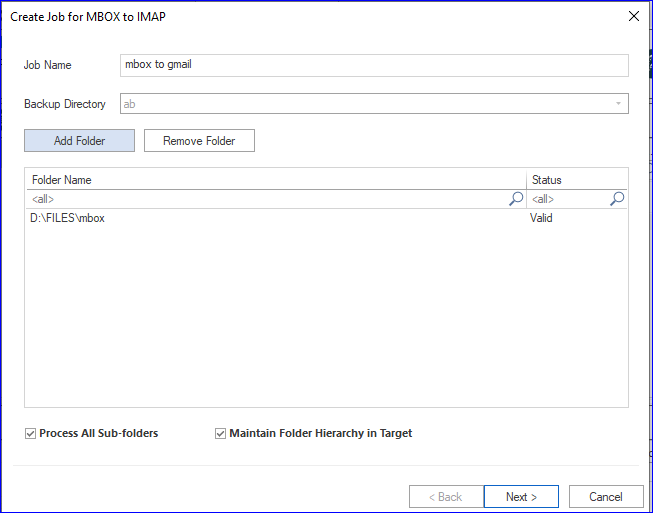
Task: Click the Cancel button
Action: tap(606, 496)
